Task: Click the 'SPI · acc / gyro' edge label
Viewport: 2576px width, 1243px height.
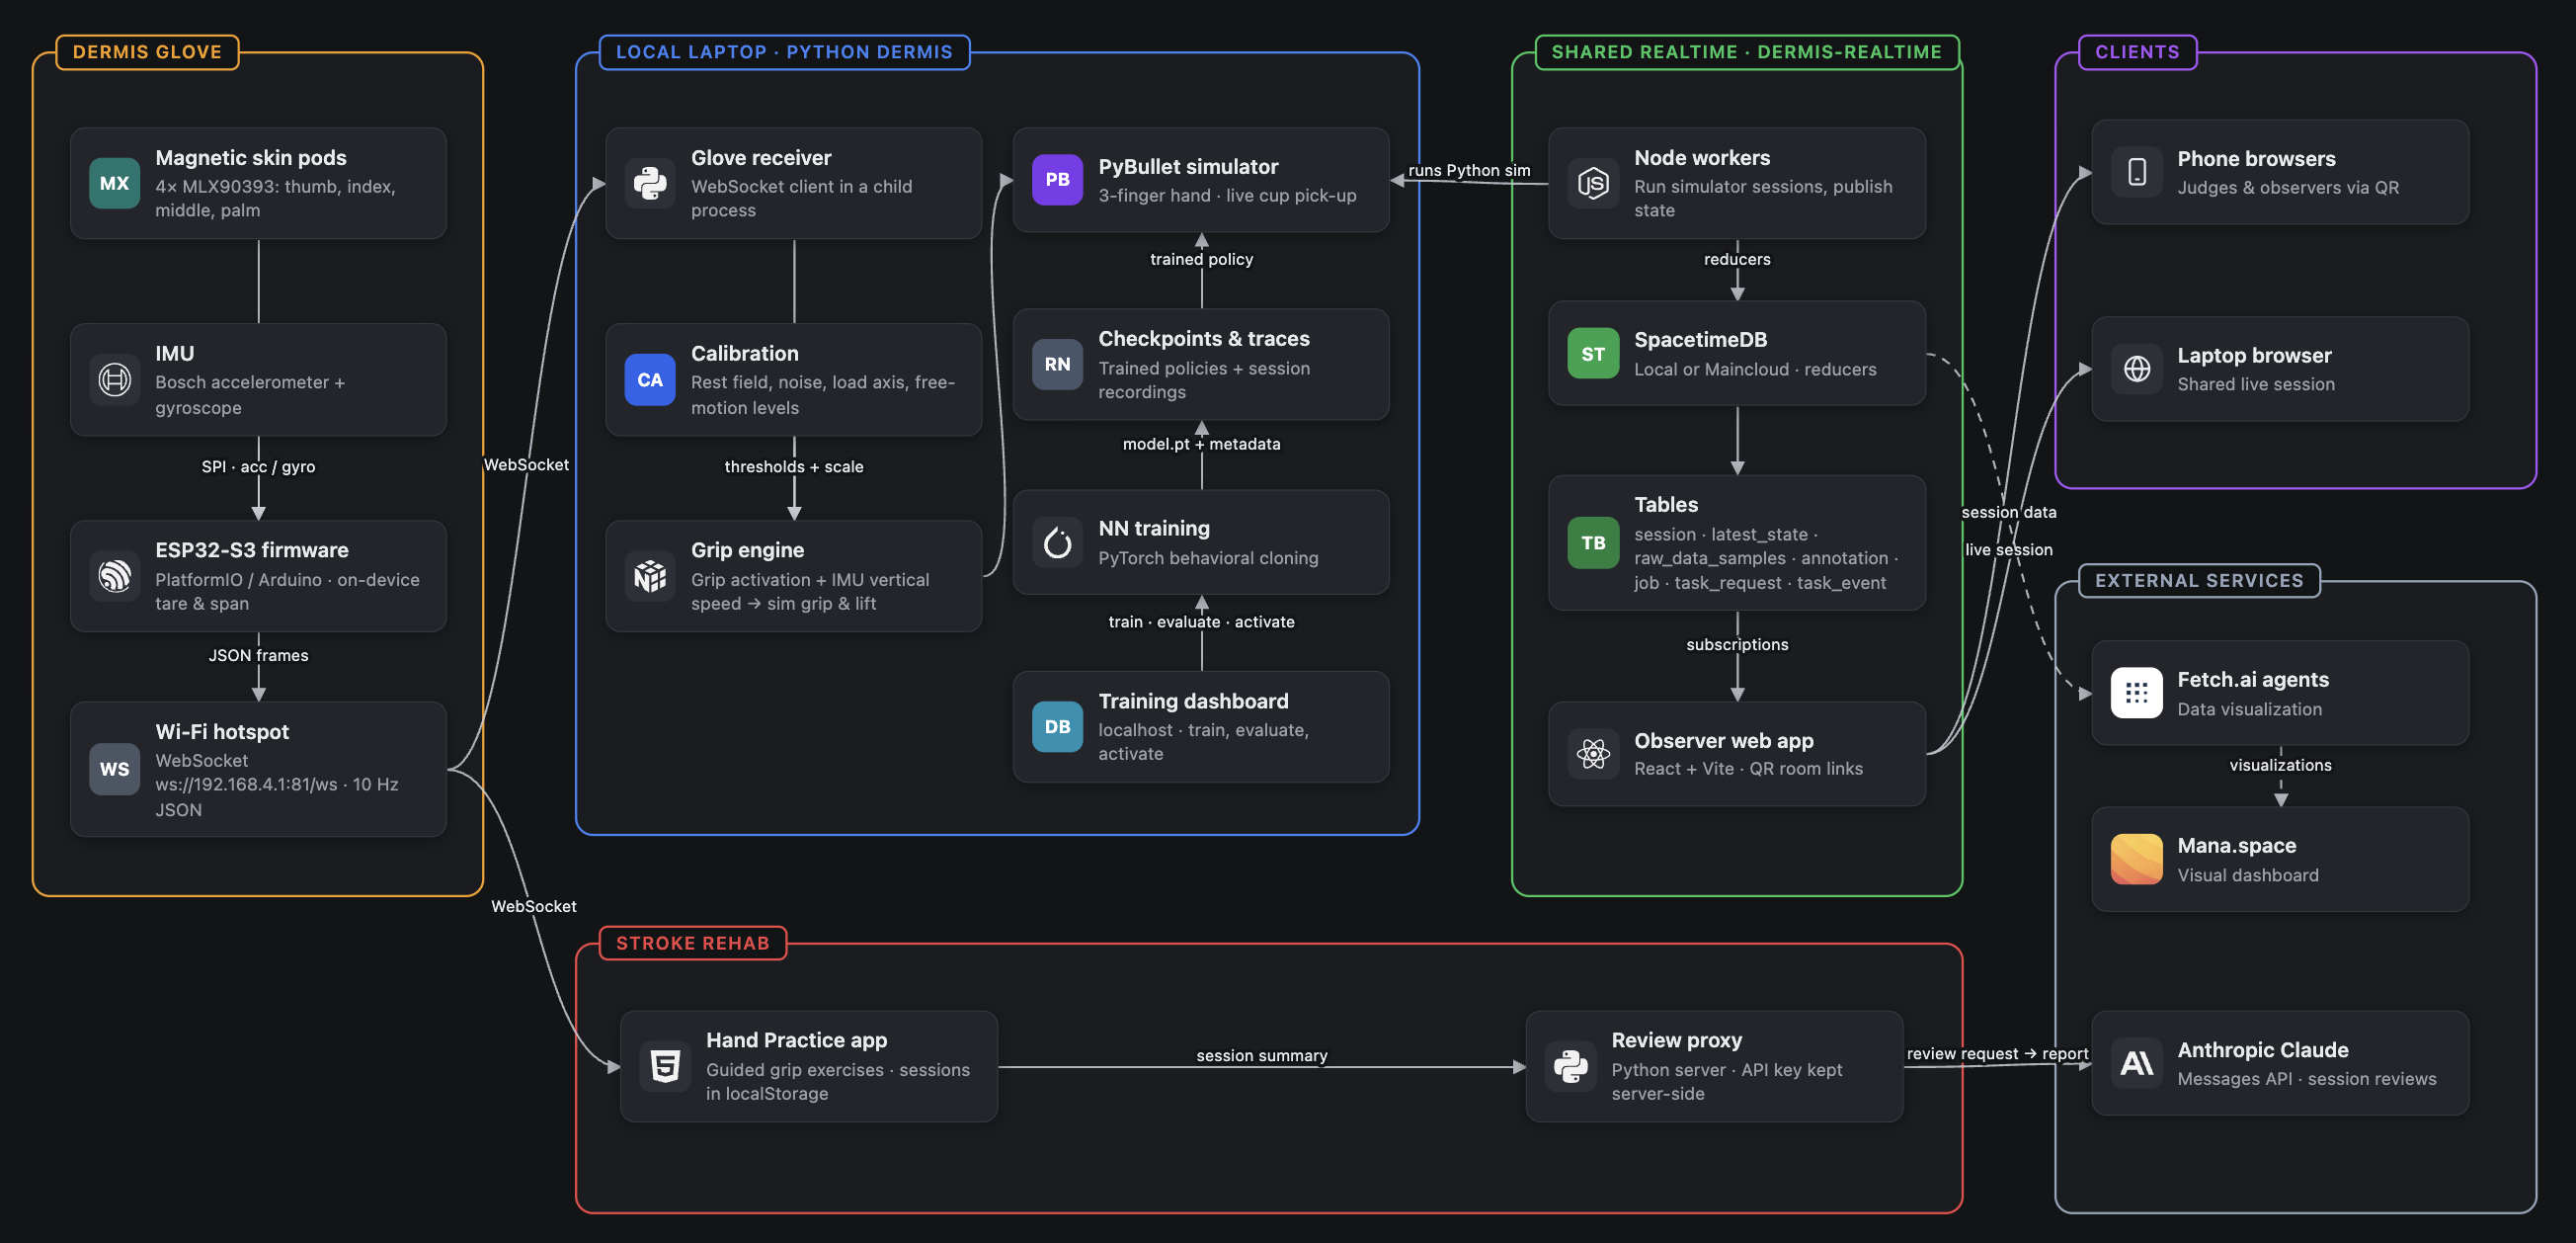Action: pyautogui.click(x=258, y=467)
